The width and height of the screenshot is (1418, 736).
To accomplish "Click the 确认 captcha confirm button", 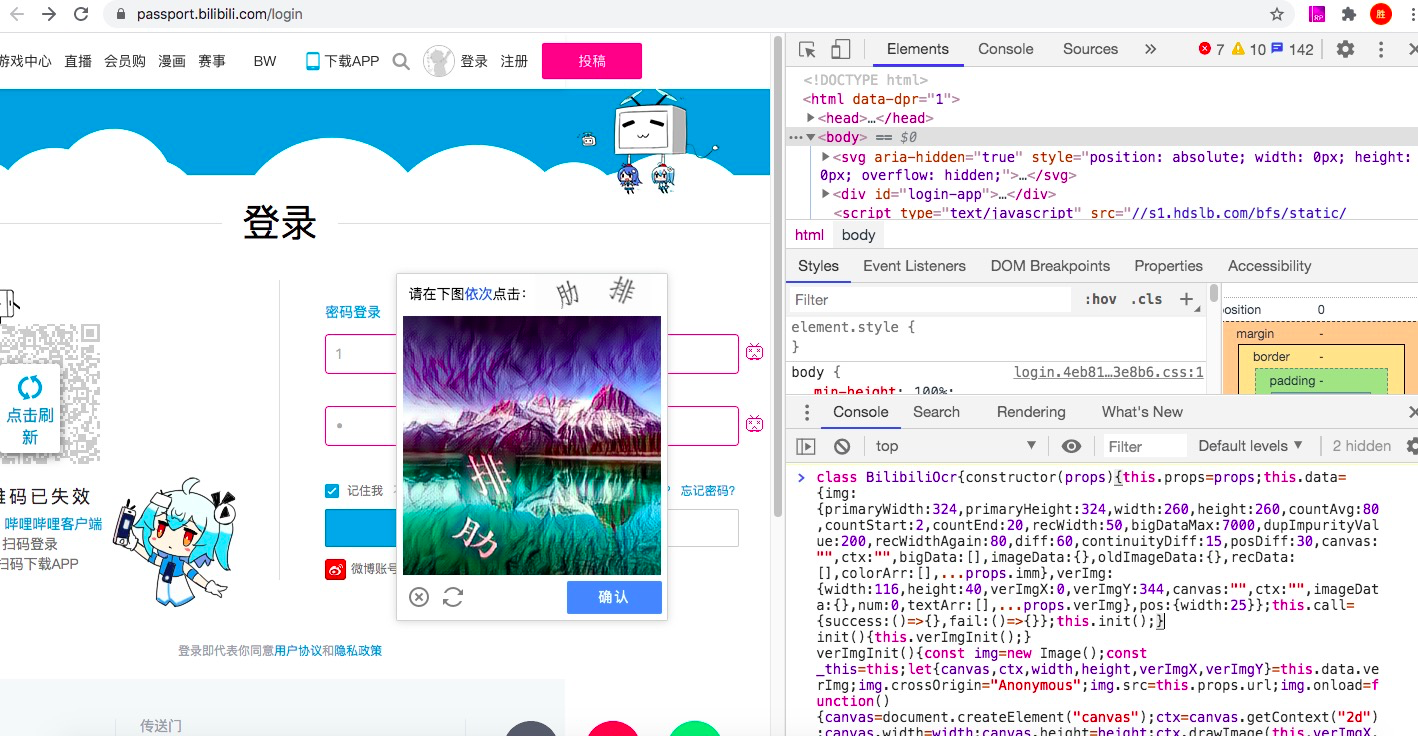I will pos(614,597).
